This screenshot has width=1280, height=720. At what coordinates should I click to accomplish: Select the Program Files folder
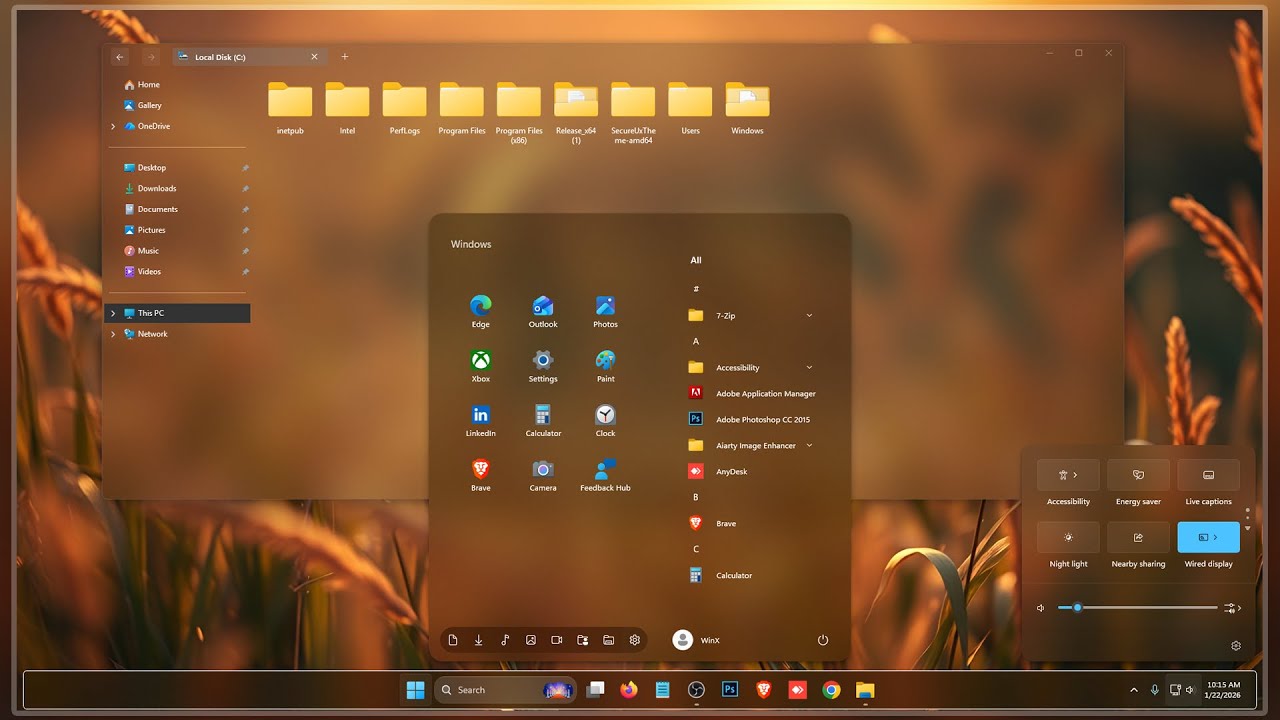pos(462,109)
